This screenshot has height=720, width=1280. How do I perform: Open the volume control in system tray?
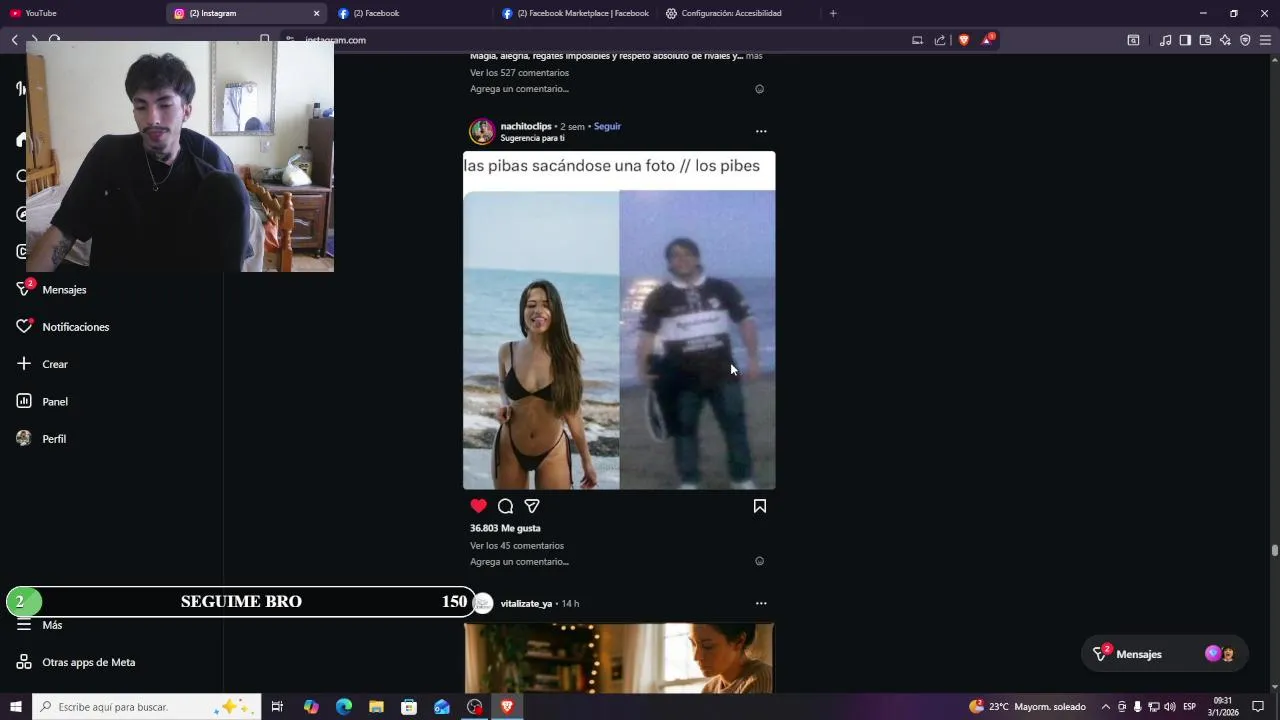(x=1170, y=707)
